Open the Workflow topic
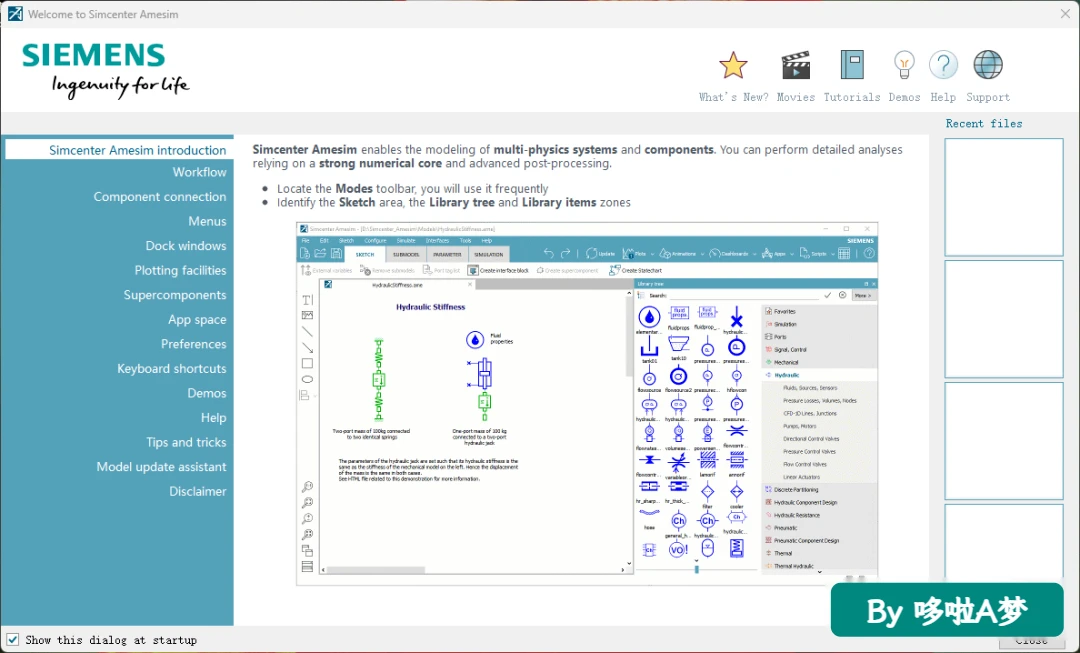Screen dimensions: 1080x653 coord(199,172)
